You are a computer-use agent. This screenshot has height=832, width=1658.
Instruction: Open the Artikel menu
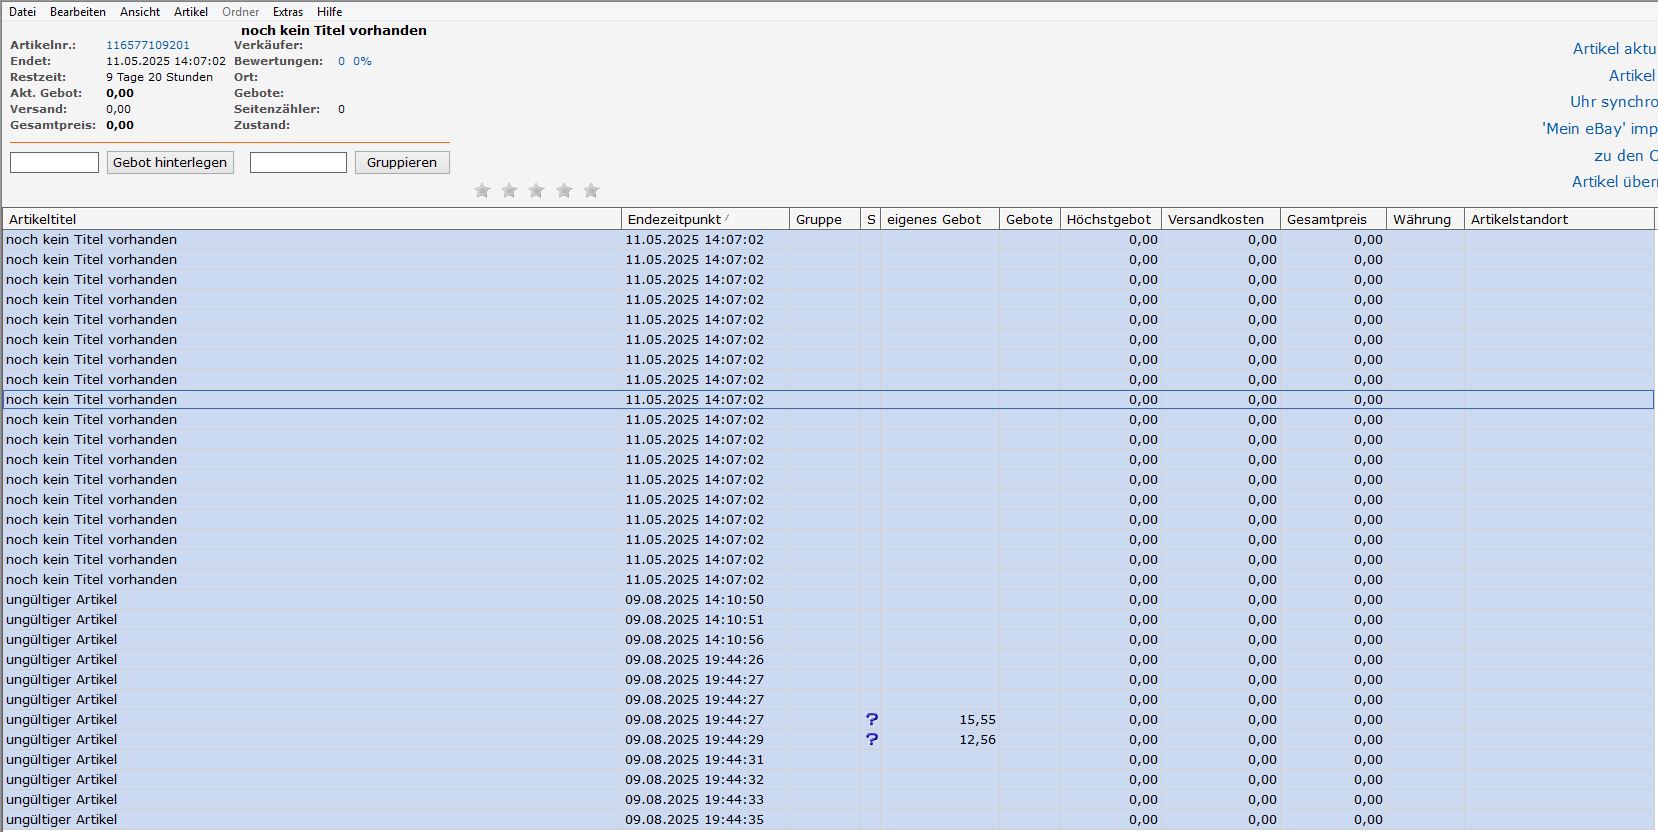[190, 12]
